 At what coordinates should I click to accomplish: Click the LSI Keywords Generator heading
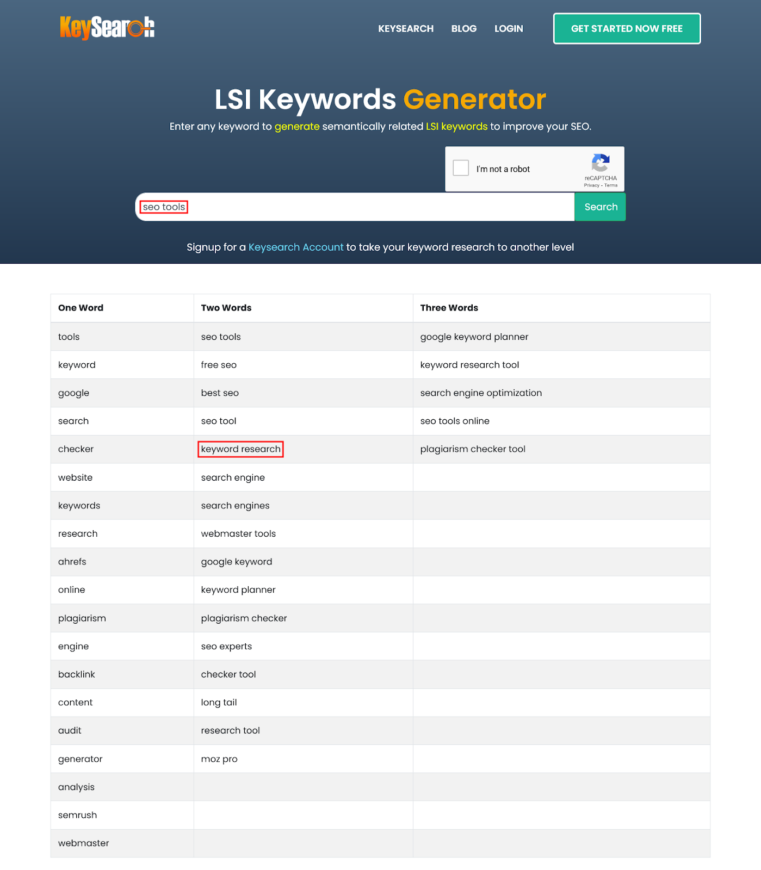[x=380, y=100]
